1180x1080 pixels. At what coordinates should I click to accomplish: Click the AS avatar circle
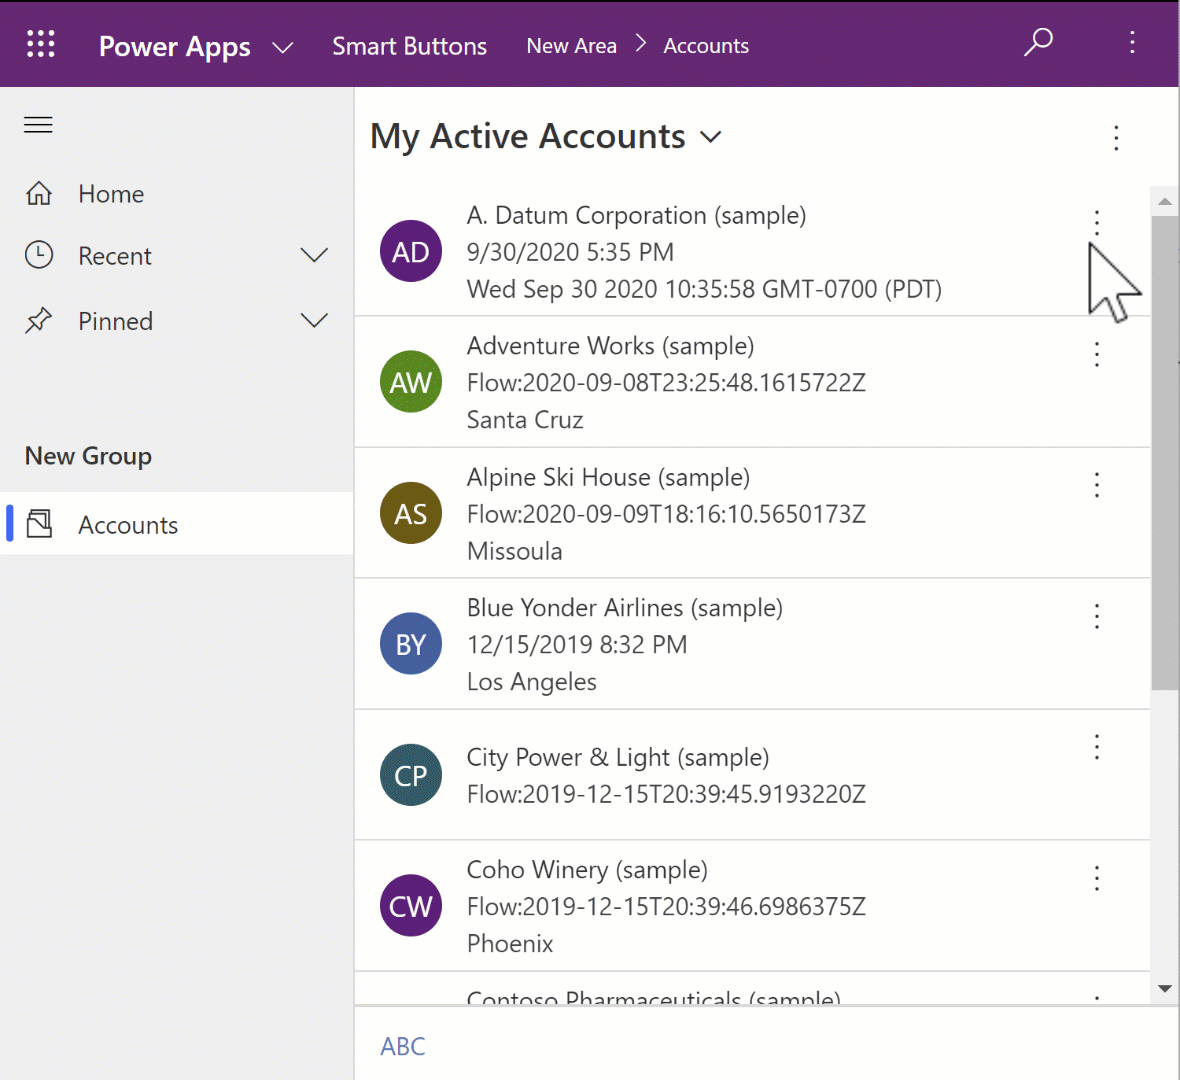click(411, 513)
